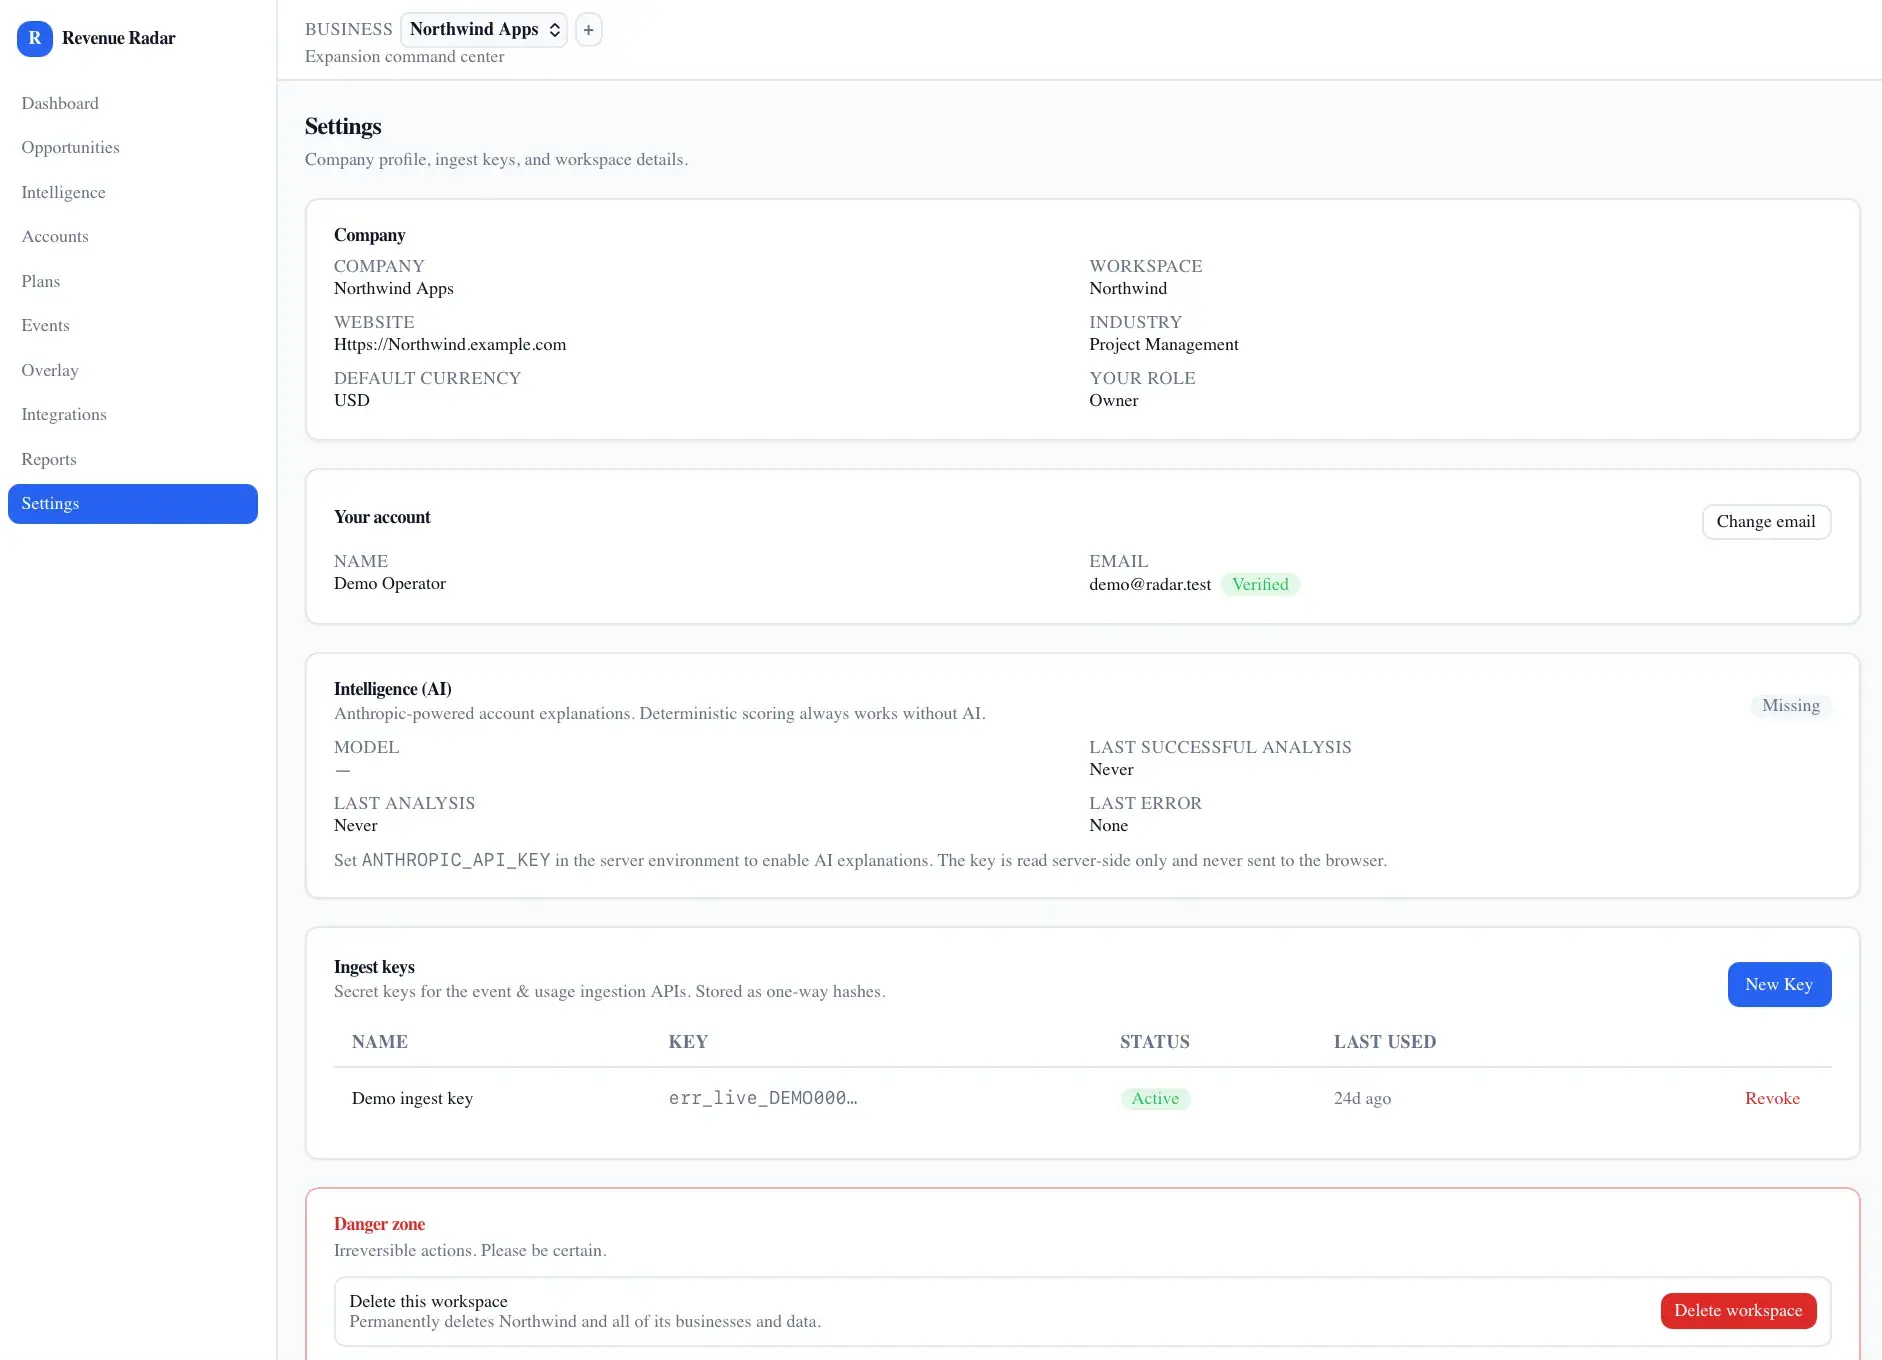Click the Northwind workspace value
Screen dimensions: 1882x1360
click(1128, 288)
